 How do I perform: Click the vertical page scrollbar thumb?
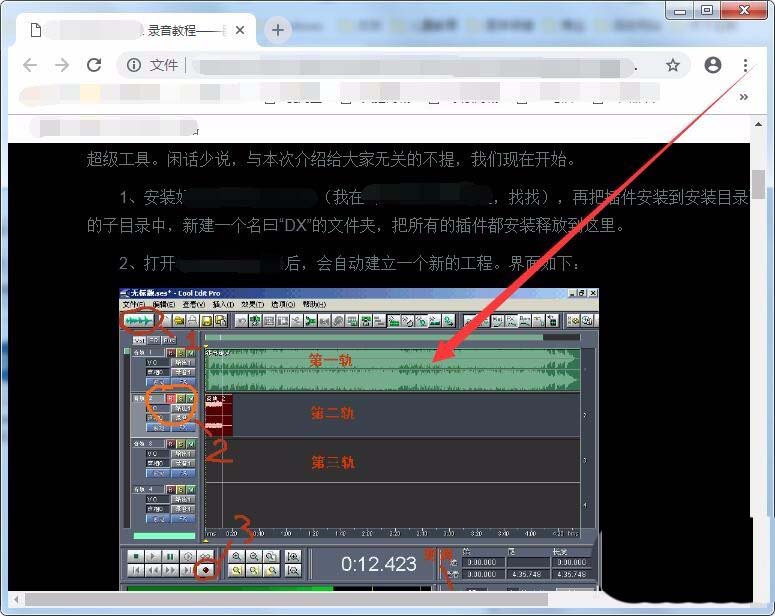click(759, 184)
